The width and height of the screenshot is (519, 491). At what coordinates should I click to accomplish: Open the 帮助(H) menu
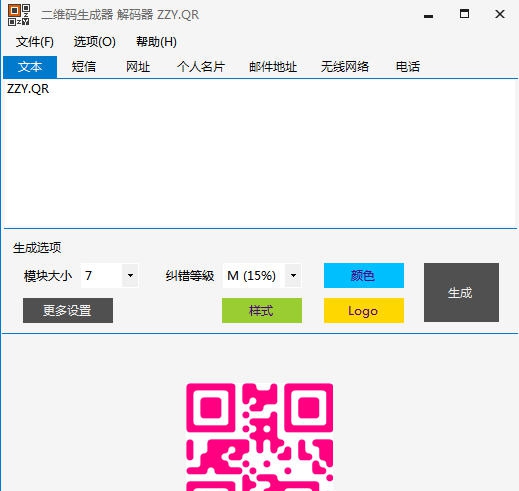(156, 42)
